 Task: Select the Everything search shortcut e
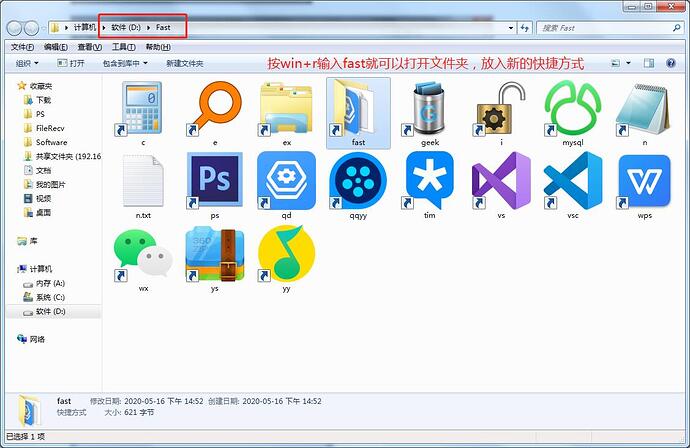[214, 113]
